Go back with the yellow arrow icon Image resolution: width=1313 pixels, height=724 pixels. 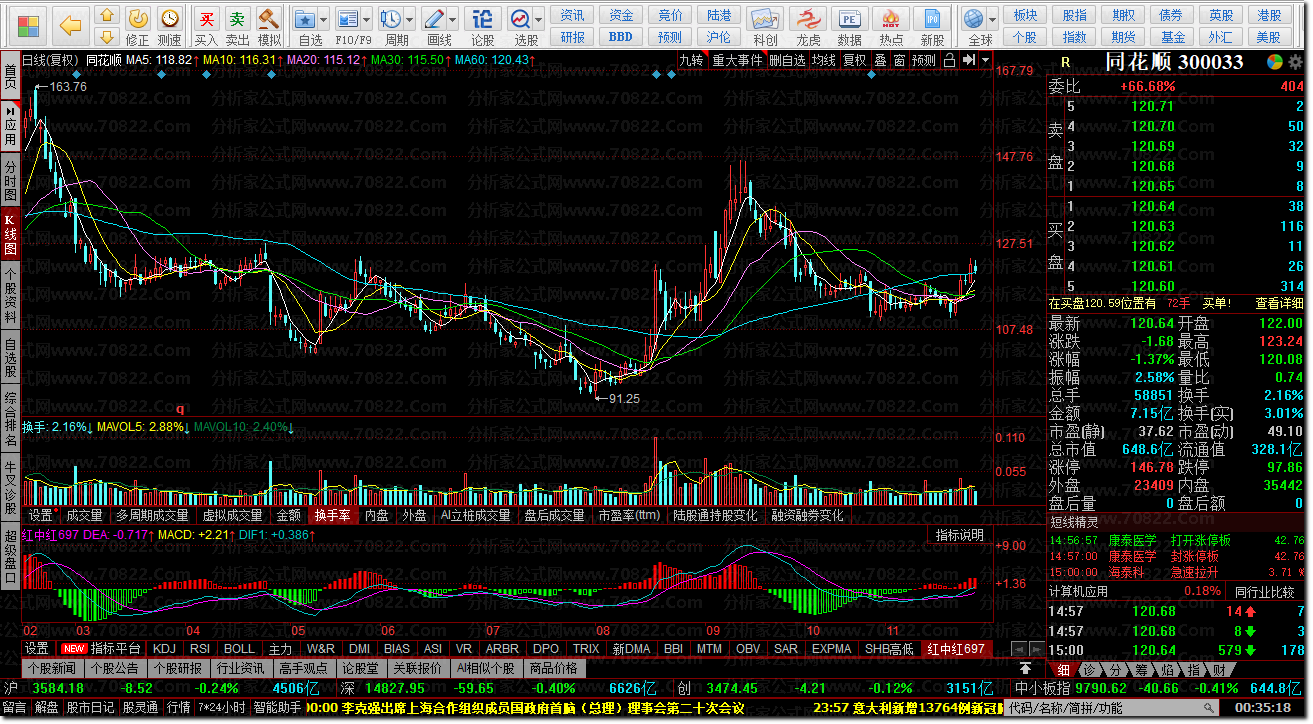(x=70, y=24)
